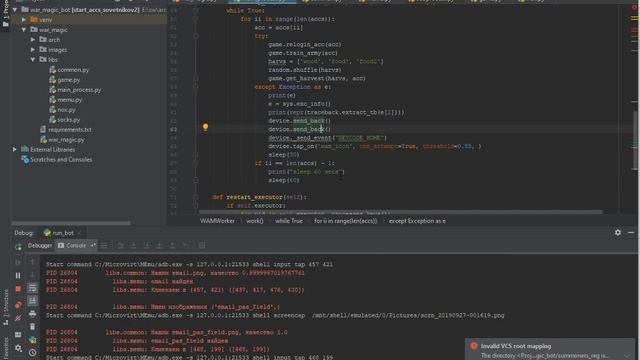
Task: Open game.py in project tree
Action: click(x=64, y=80)
